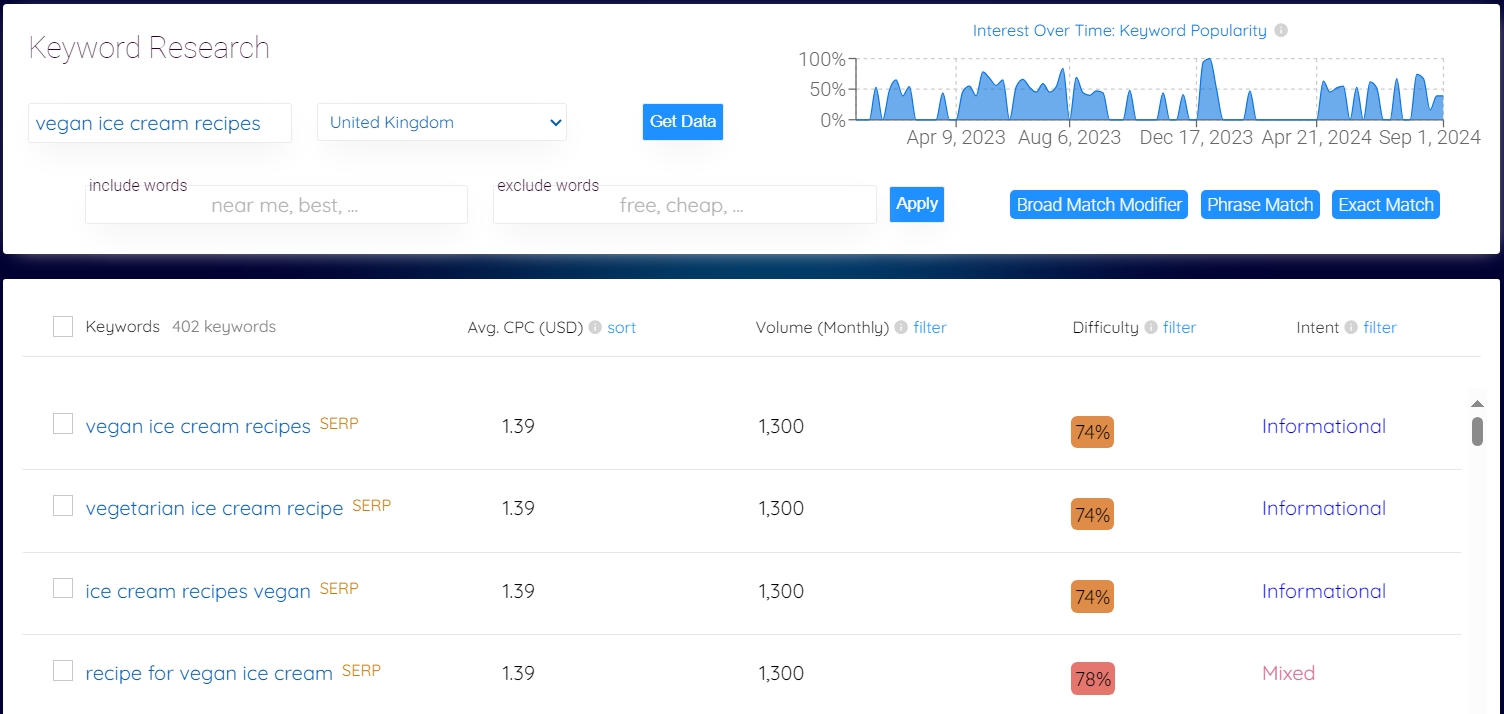Viewport: 1504px width, 714px height.
Task: Click the Apply button for word filters
Action: coord(916,204)
